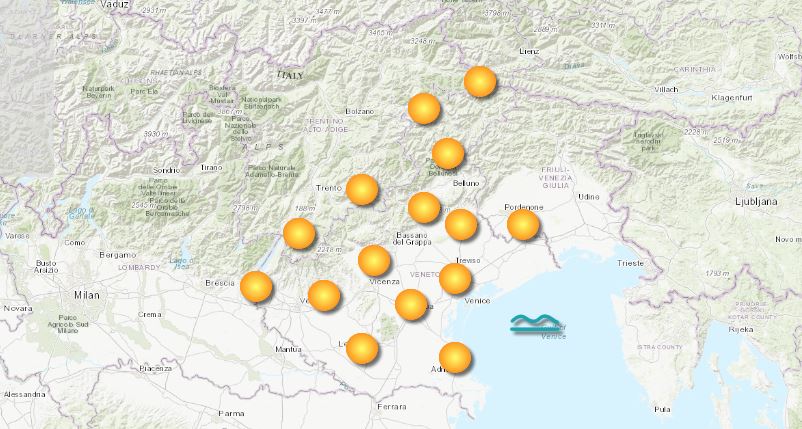Select the Alessandria label
The image size is (802, 429).
[x=25, y=395]
